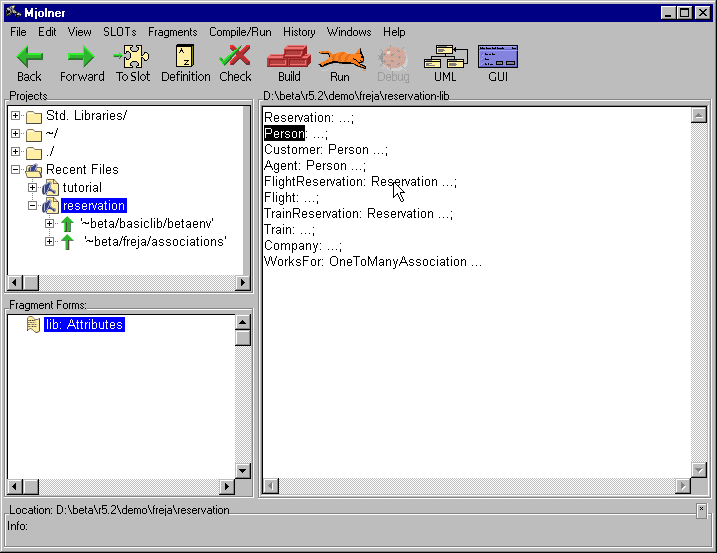The height and width of the screenshot is (553, 717).
Task: Select lib: Attributes fragment form
Action: pyautogui.click(x=84, y=325)
